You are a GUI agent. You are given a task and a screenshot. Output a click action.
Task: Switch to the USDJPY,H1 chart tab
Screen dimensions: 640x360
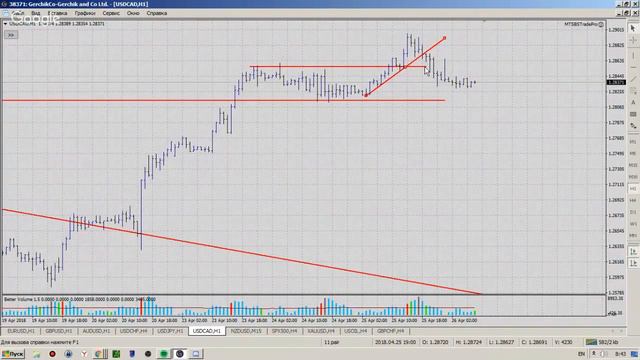(170, 331)
